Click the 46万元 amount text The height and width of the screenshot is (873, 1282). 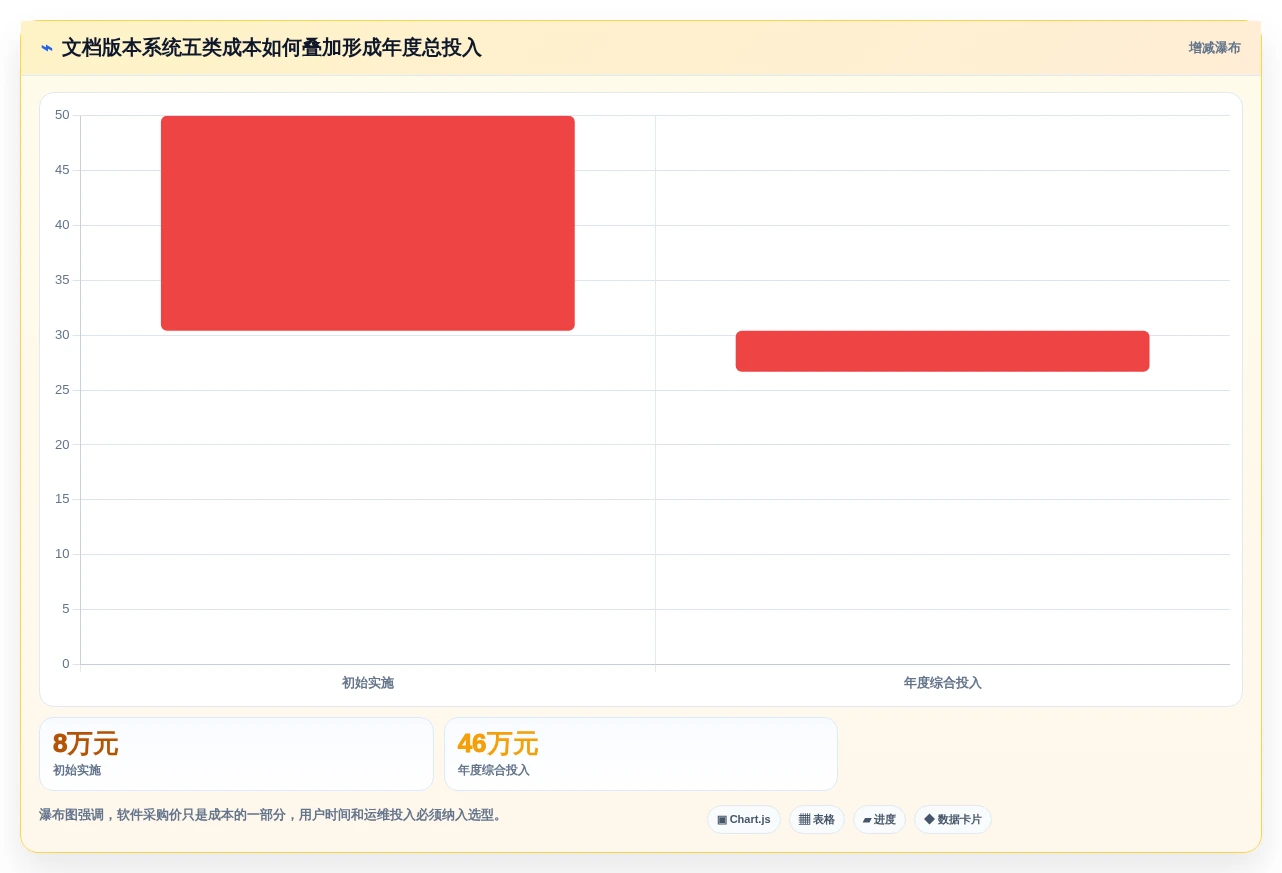coord(498,744)
